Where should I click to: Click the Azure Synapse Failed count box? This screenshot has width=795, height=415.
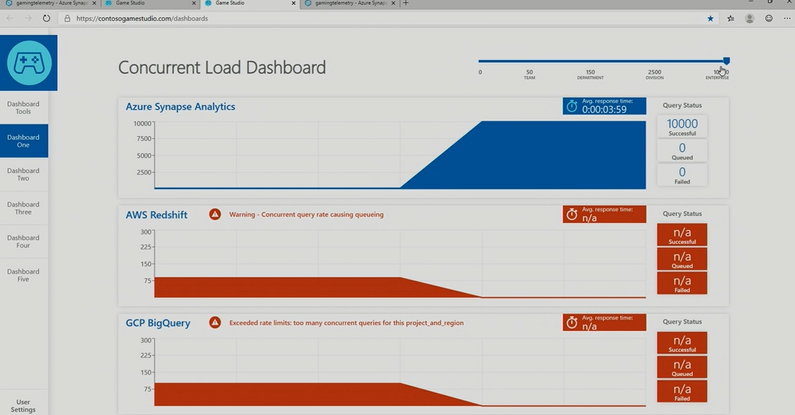pos(681,174)
